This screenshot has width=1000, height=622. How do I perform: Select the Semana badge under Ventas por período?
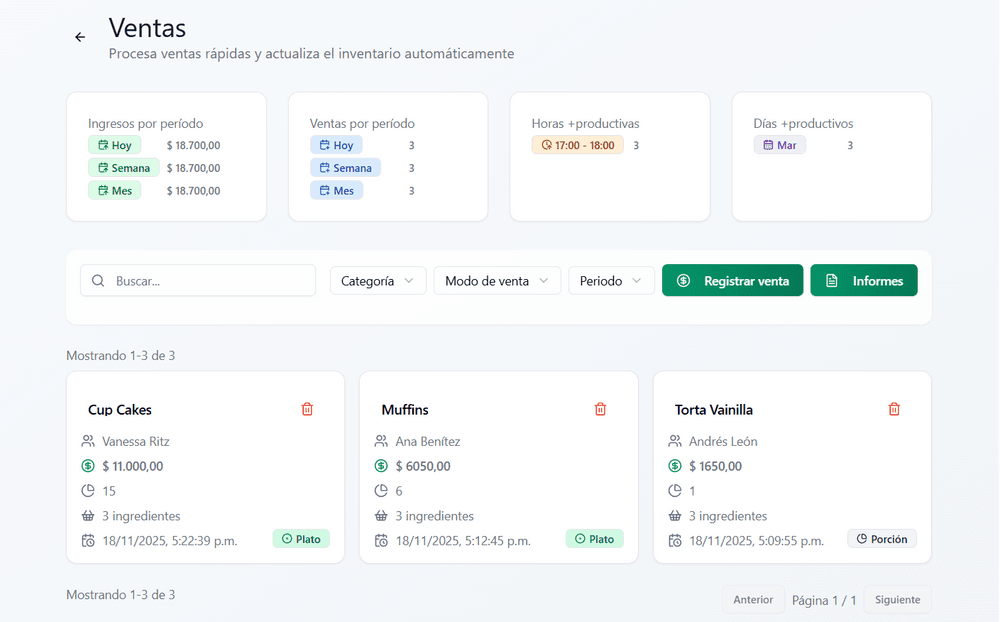click(x=345, y=168)
